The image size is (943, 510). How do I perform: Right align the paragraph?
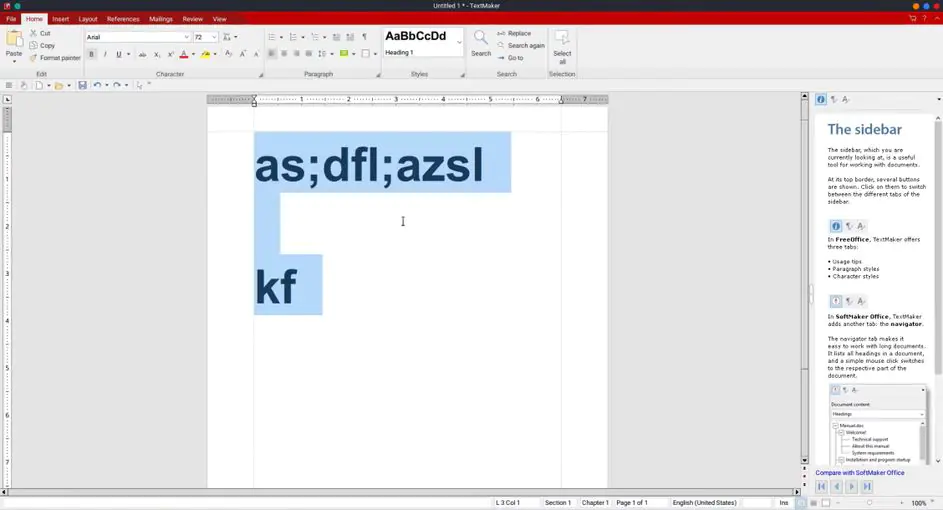tap(296, 54)
